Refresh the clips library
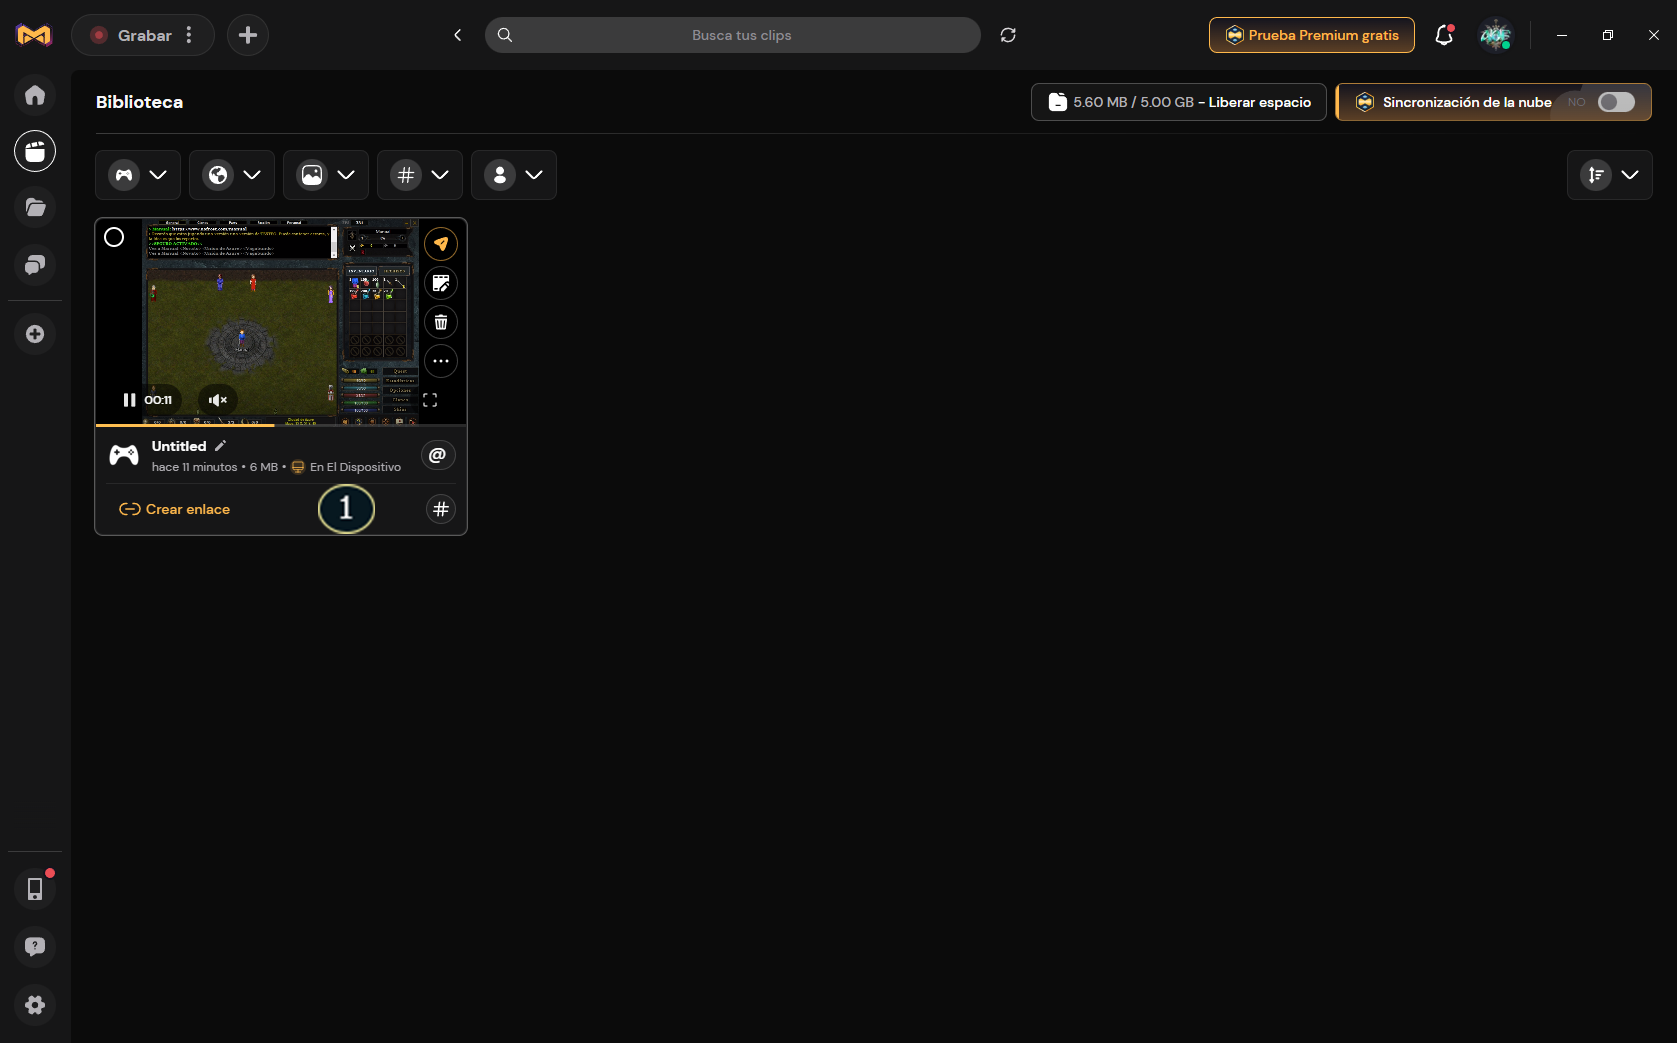The height and width of the screenshot is (1043, 1677). [x=1008, y=35]
